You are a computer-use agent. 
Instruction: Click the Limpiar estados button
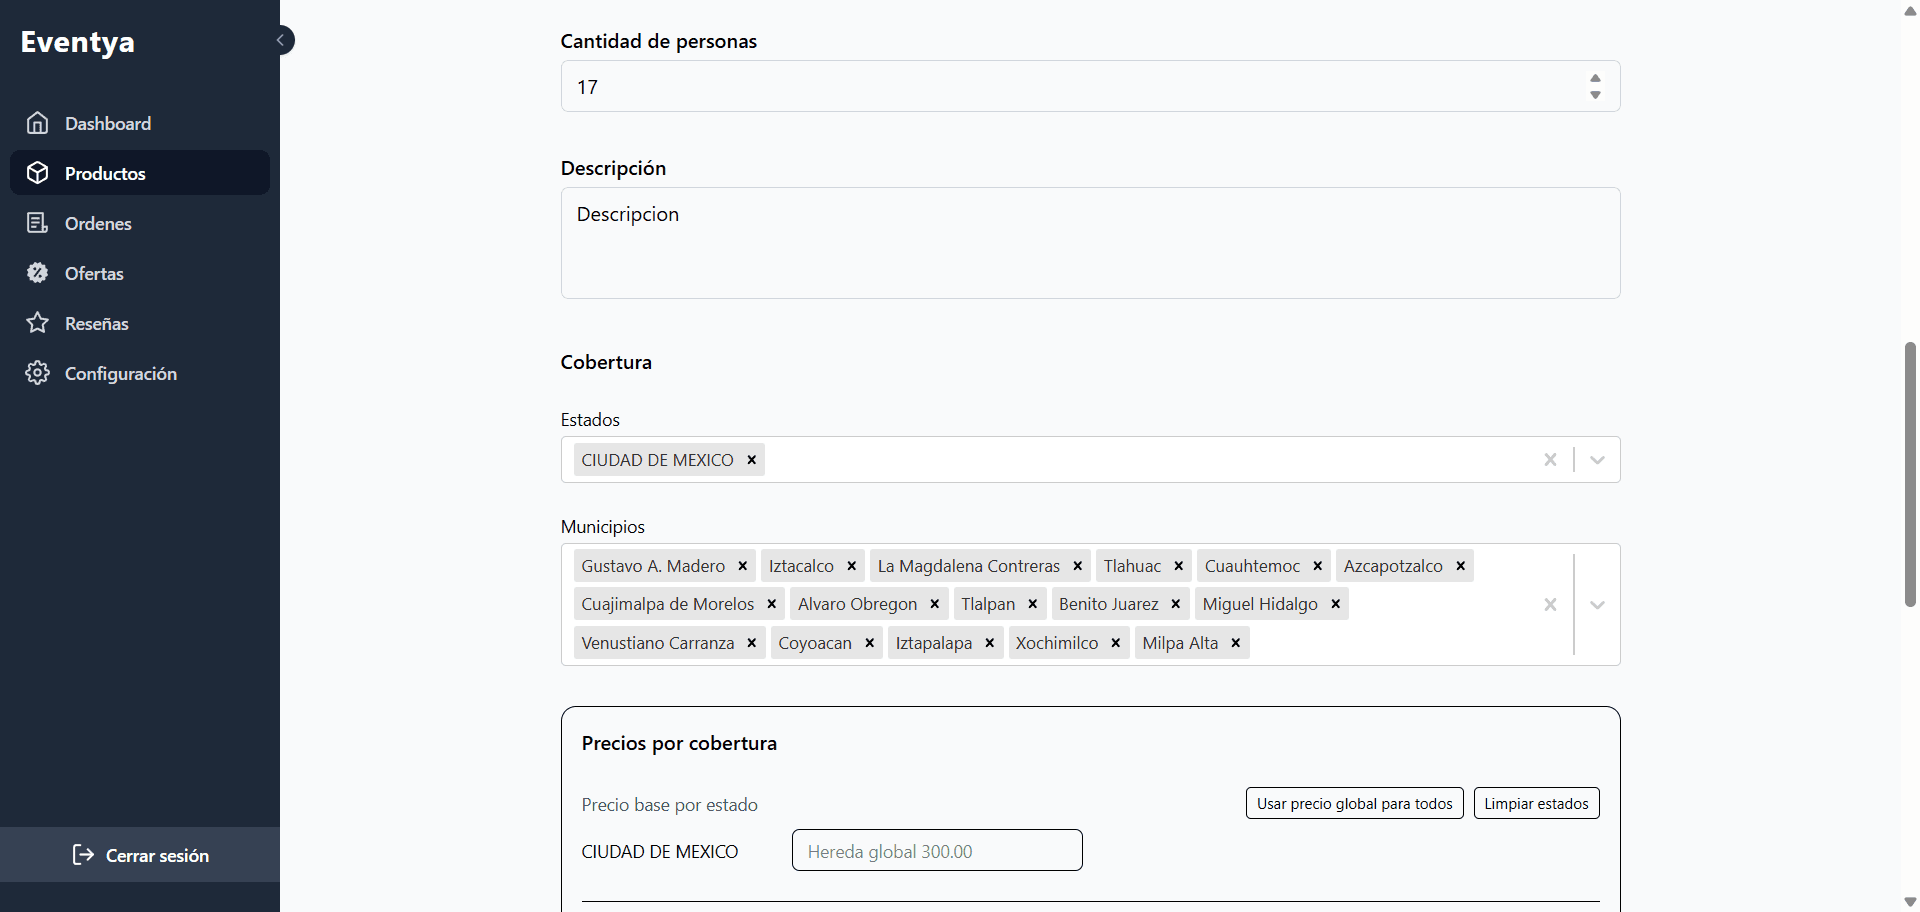[x=1536, y=803]
